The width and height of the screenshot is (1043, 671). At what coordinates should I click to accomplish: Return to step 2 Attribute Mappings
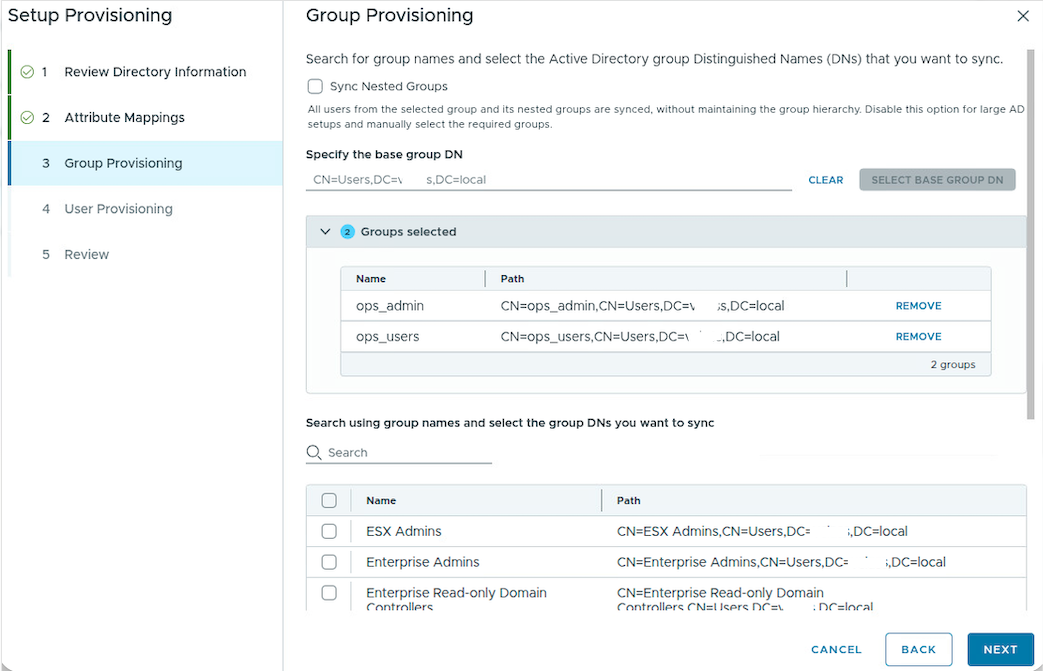(124, 117)
